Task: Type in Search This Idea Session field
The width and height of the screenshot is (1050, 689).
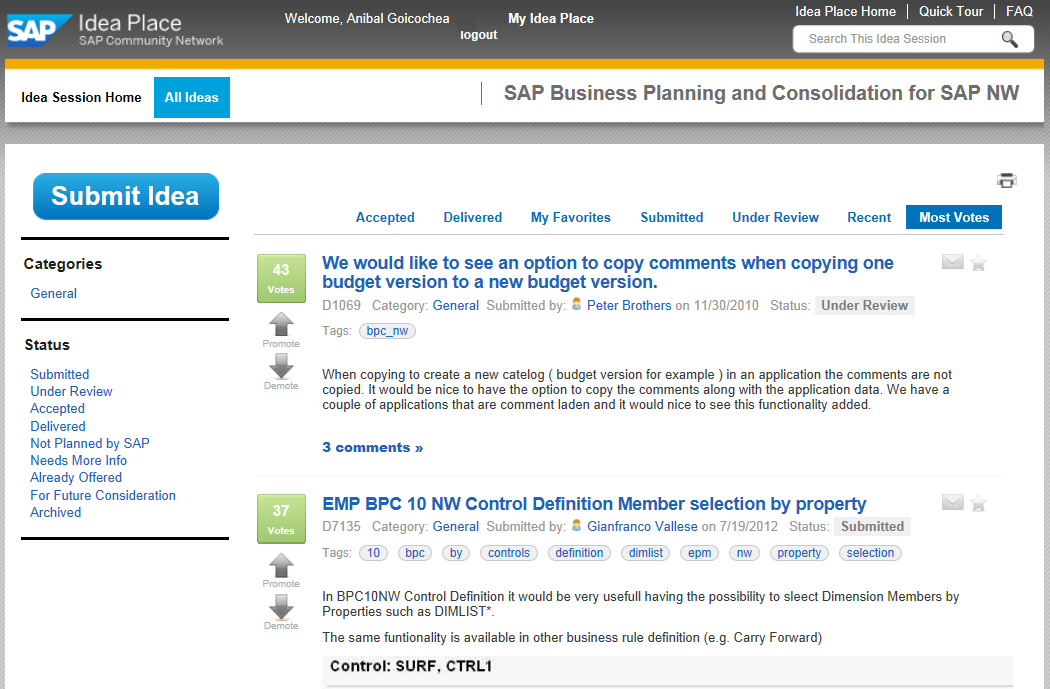Action: click(x=895, y=39)
